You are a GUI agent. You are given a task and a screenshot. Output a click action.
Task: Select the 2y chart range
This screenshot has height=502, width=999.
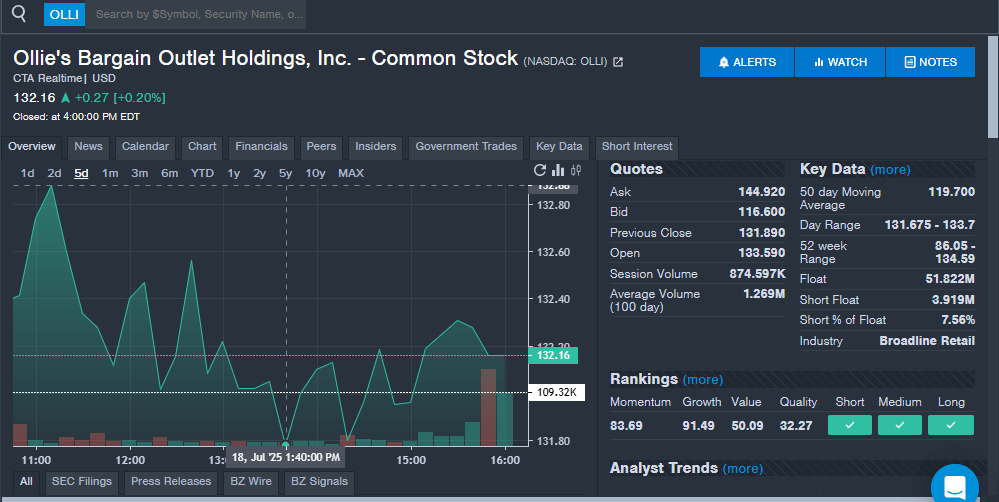tap(259, 173)
